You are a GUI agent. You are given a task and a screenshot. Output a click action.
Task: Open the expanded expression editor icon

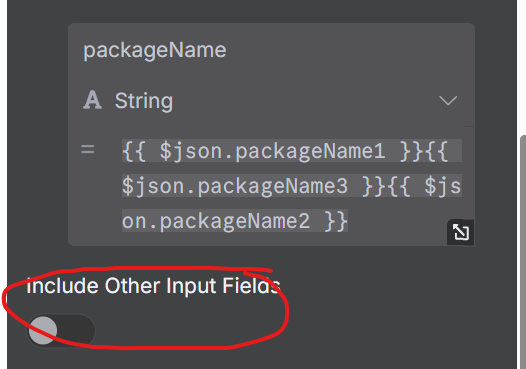[x=461, y=232]
